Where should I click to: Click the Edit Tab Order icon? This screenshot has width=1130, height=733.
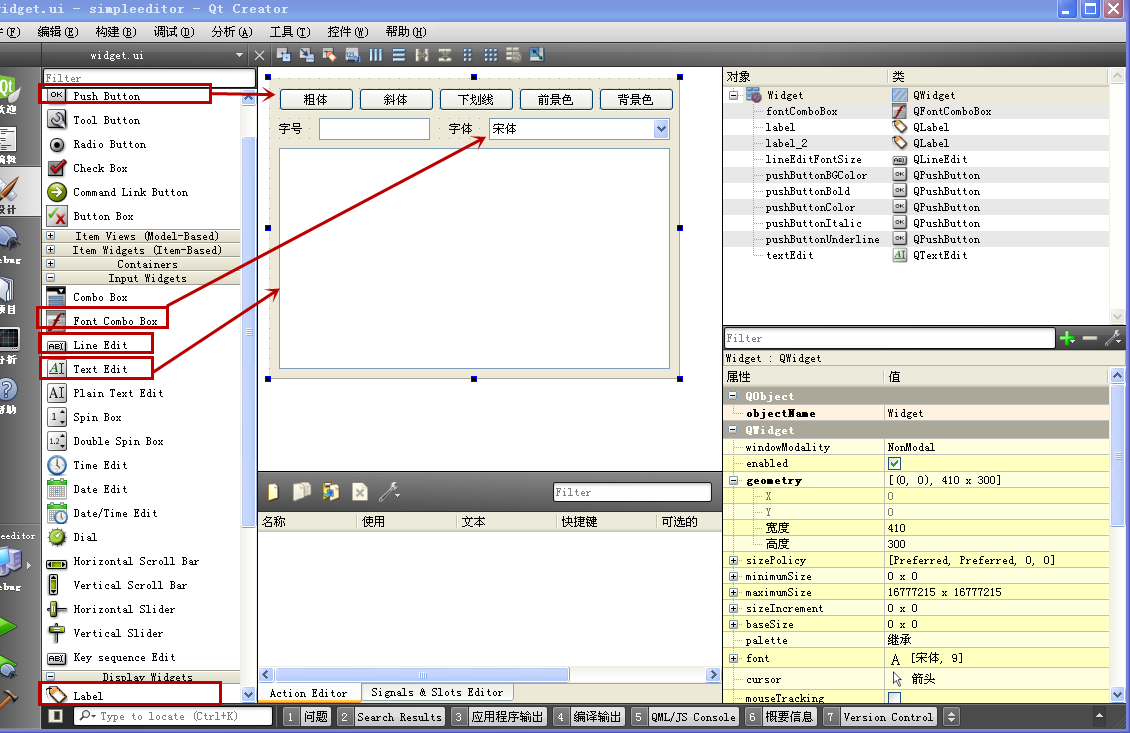tap(349, 55)
